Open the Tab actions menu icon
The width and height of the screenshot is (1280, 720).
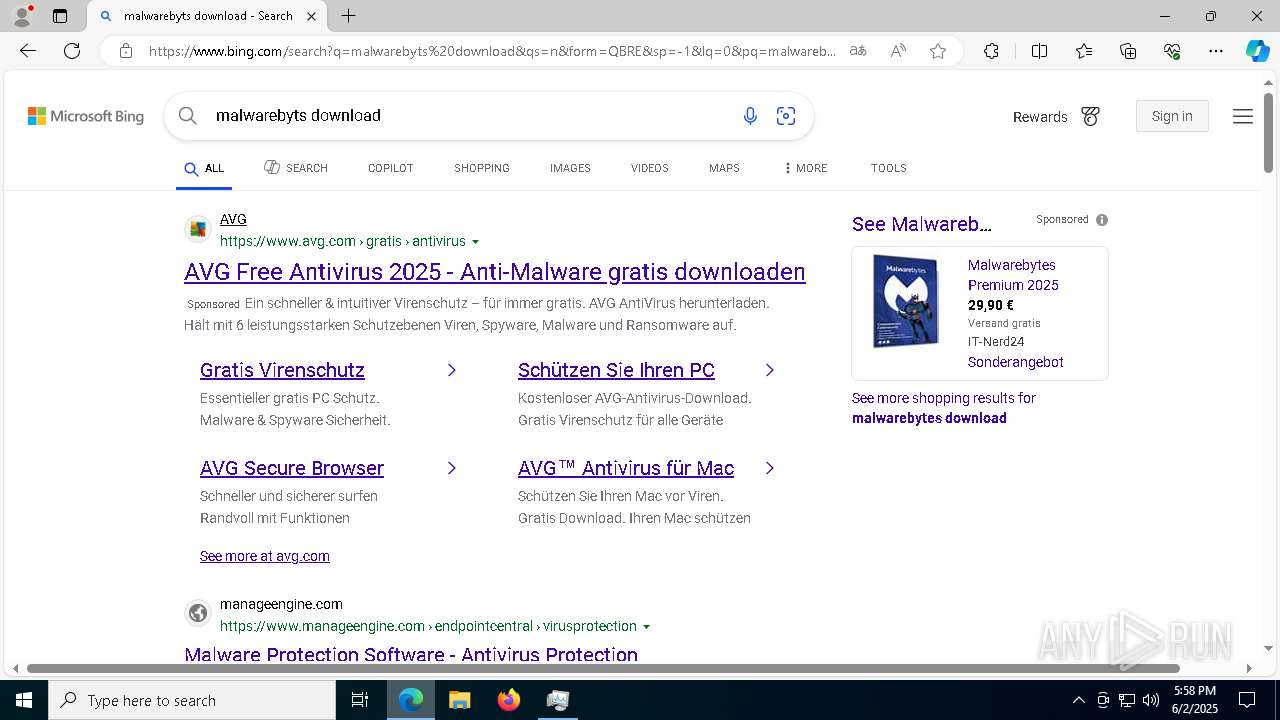pos(60,16)
